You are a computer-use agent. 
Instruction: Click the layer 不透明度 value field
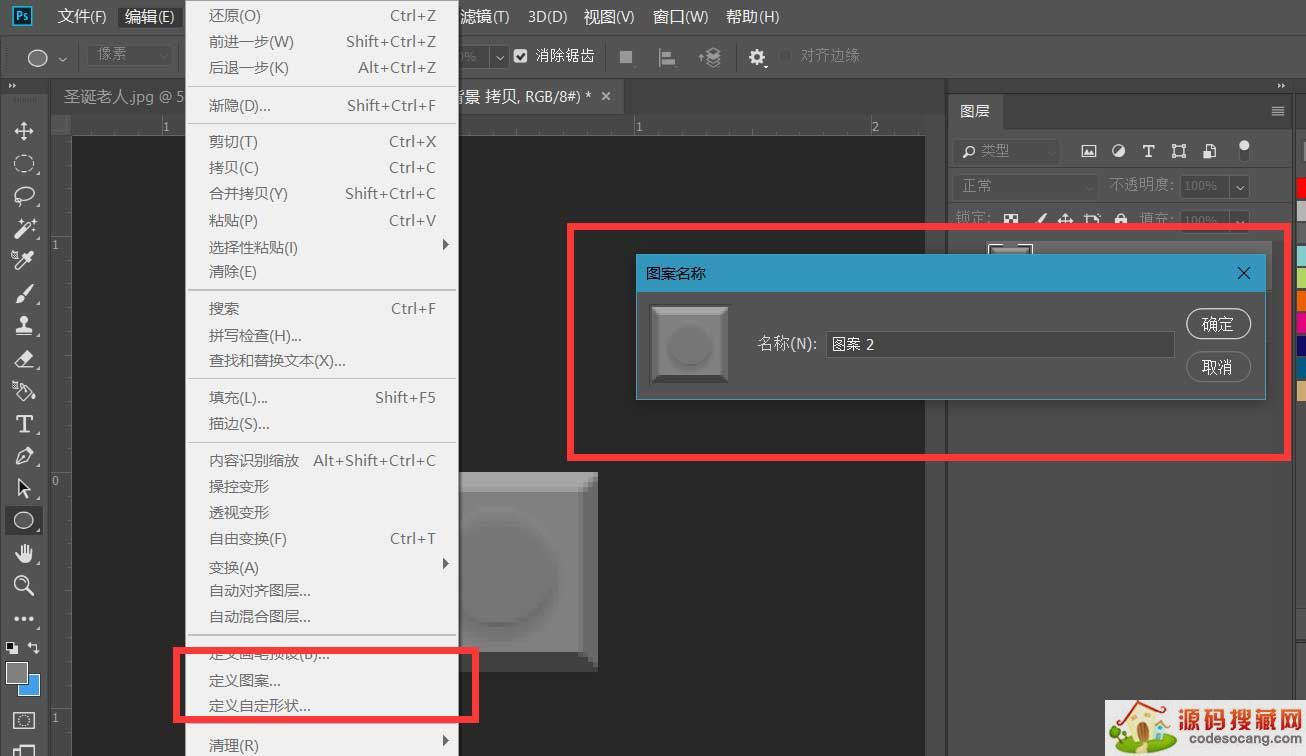pos(1204,186)
